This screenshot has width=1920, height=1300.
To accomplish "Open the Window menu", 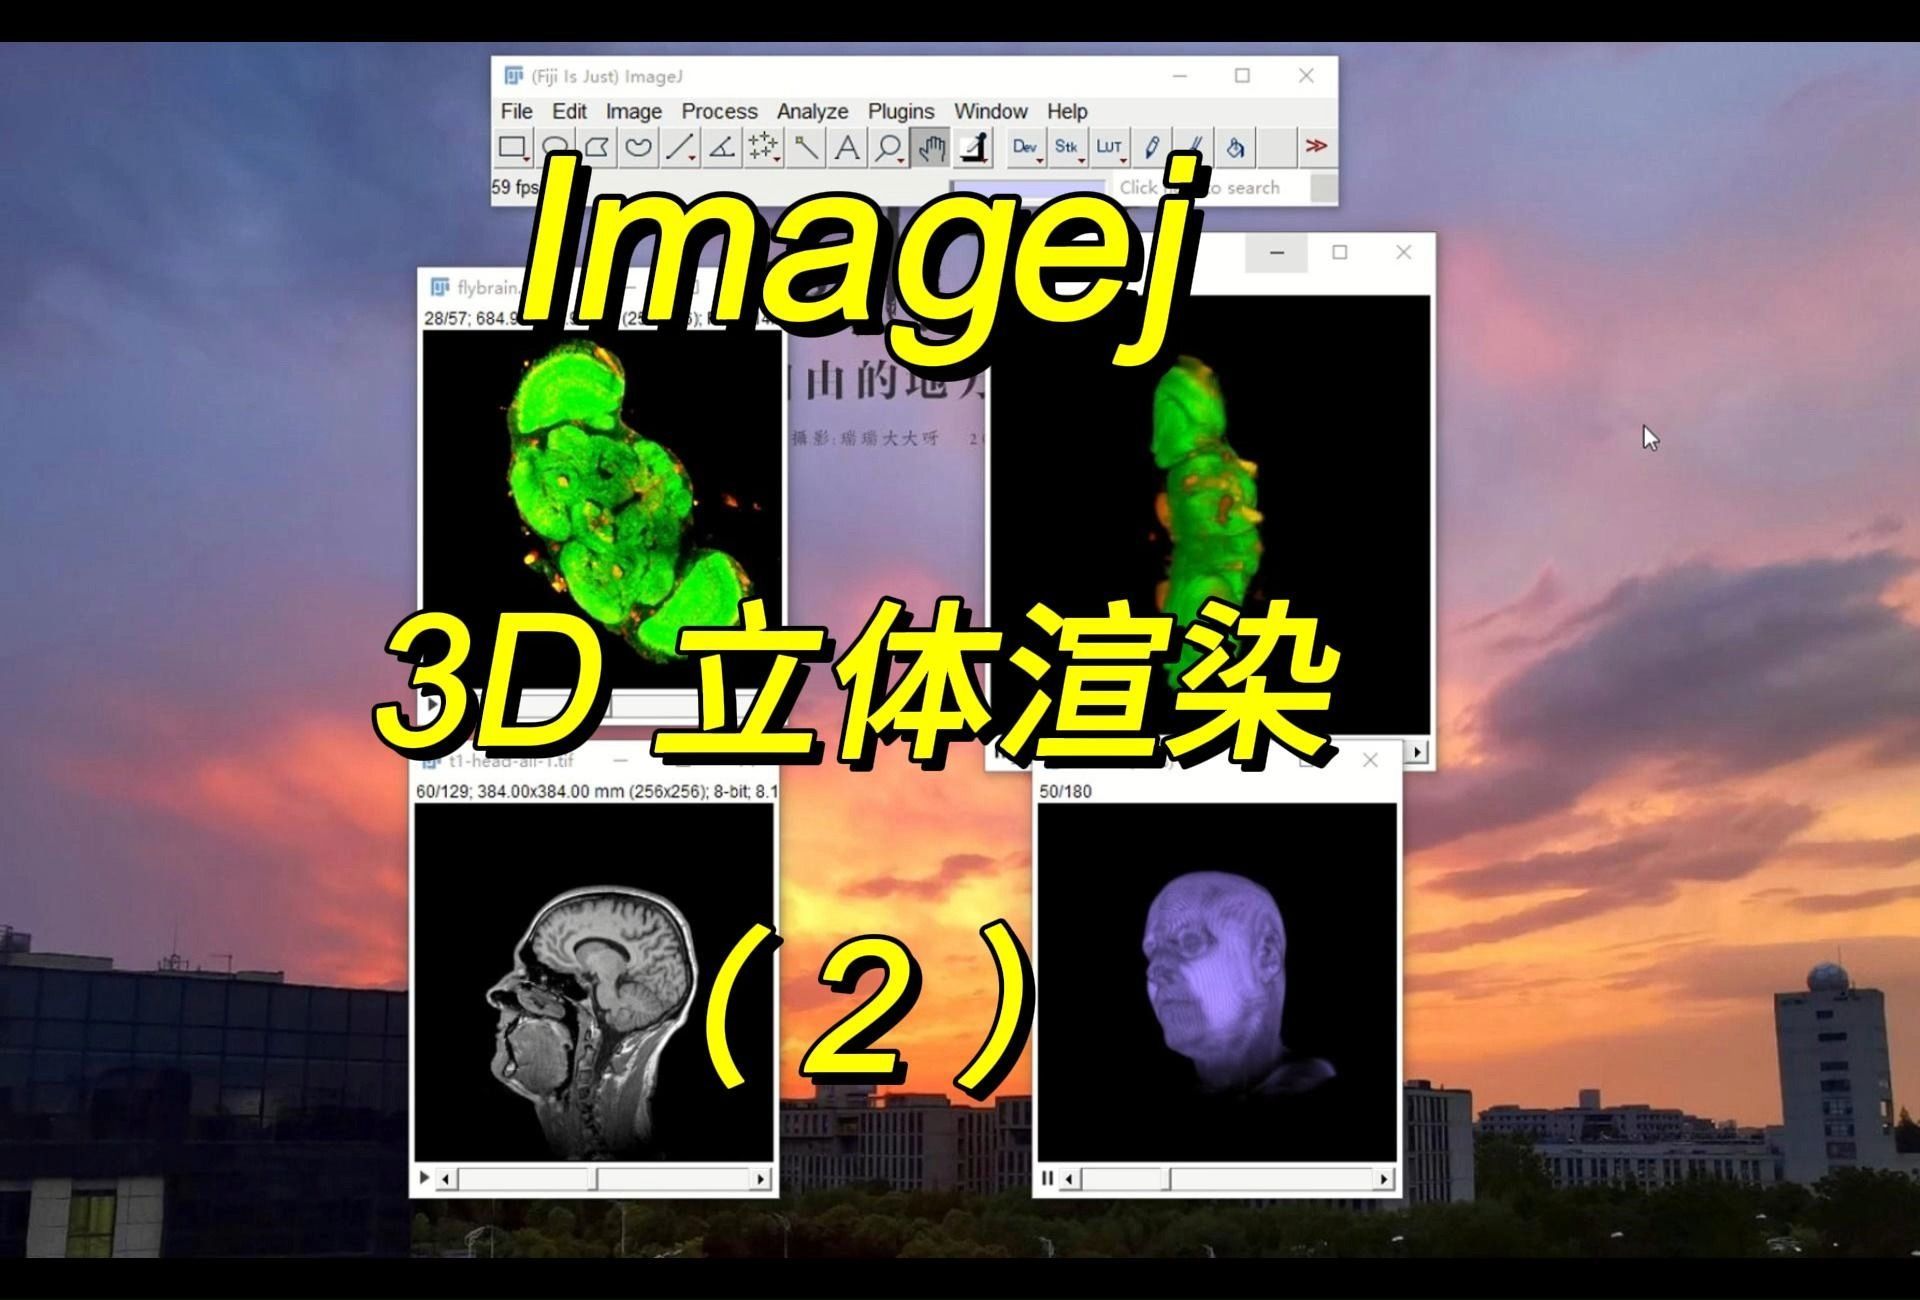I will click(x=991, y=111).
